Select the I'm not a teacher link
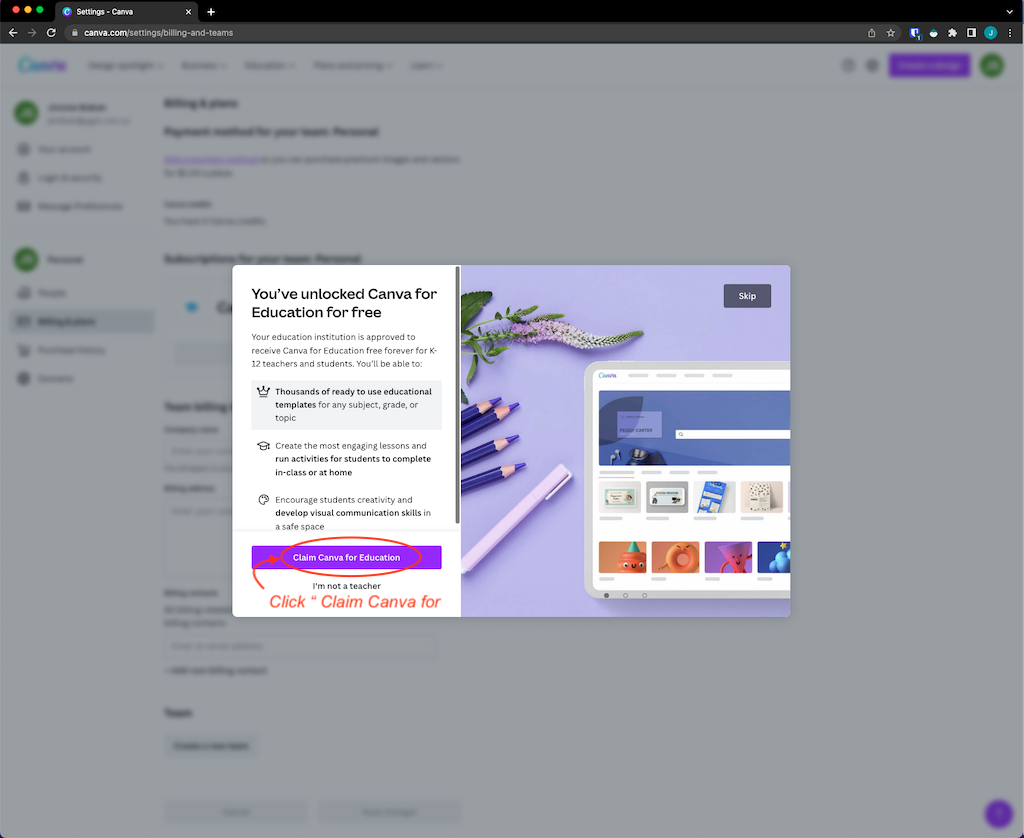This screenshot has width=1024, height=838. [346, 586]
